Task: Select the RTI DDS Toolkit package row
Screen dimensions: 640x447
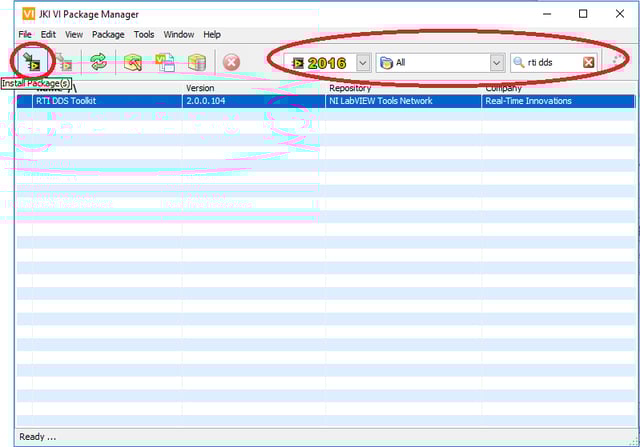Action: (326, 101)
